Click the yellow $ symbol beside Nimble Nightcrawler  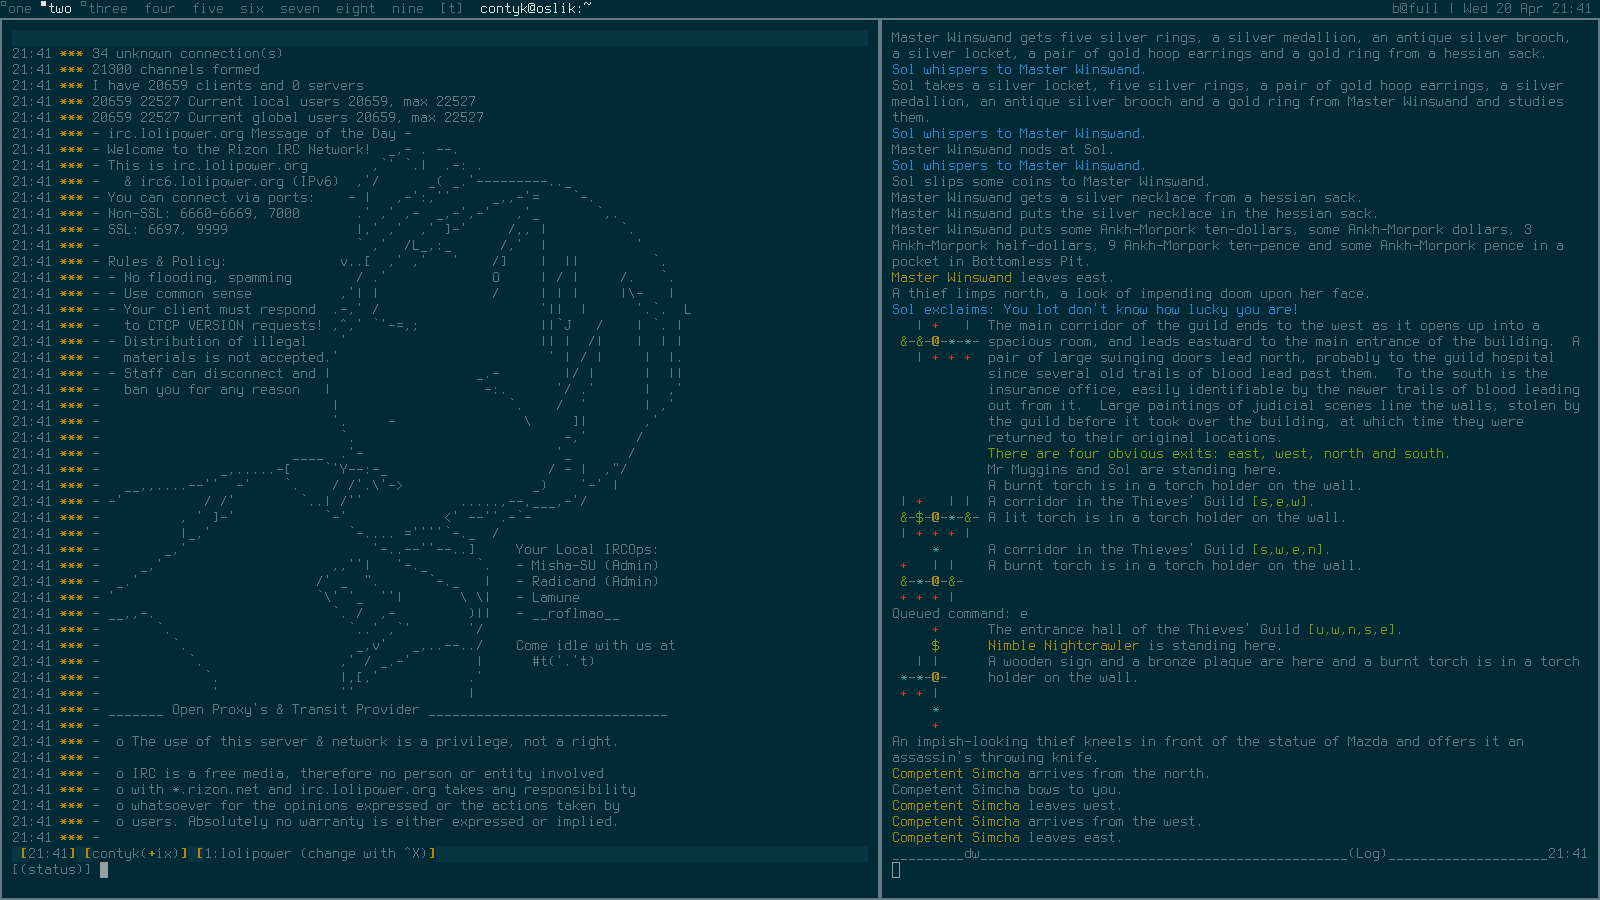pyautogui.click(x=935, y=646)
